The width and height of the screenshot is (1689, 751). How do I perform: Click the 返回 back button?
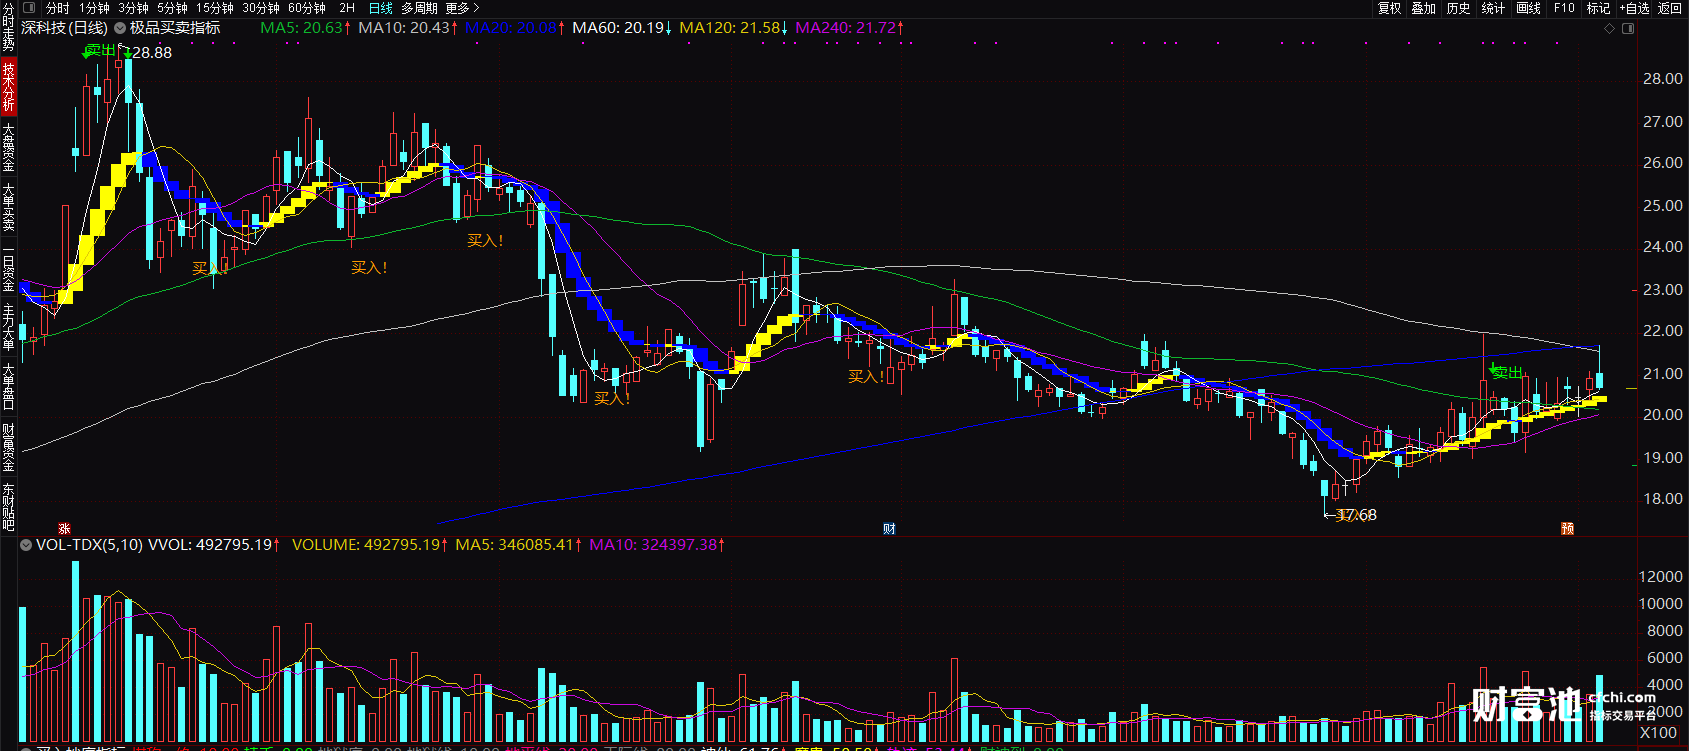(x=1670, y=8)
